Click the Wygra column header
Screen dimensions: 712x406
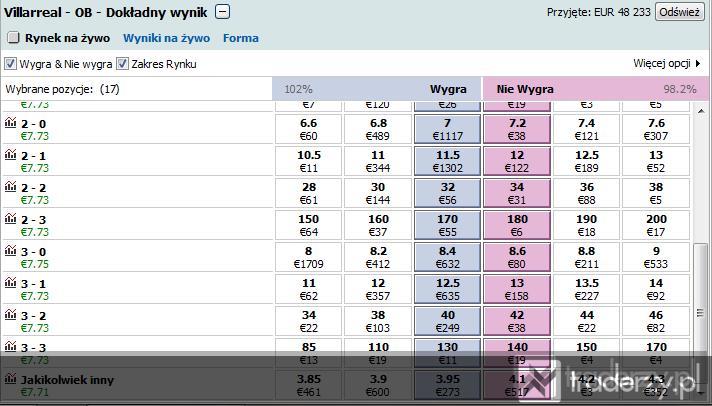point(448,89)
